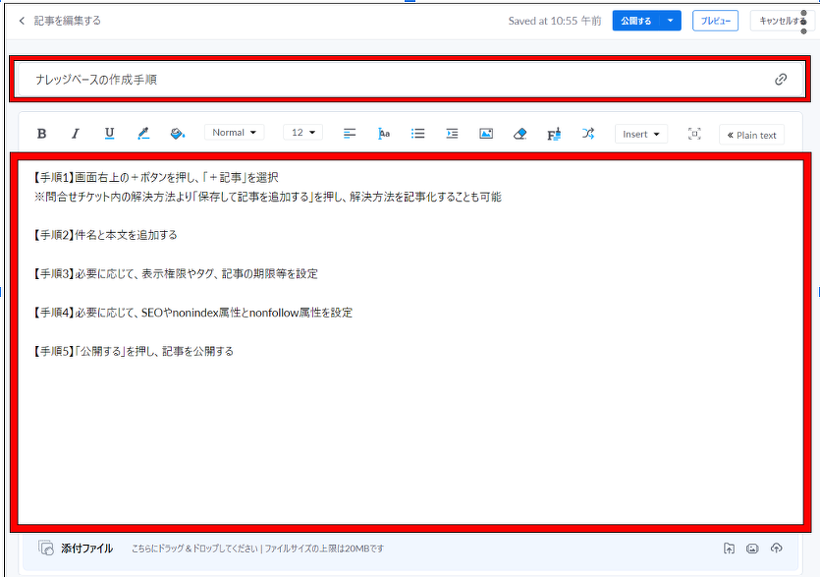Click the permalink chain icon in title field

(x=781, y=80)
